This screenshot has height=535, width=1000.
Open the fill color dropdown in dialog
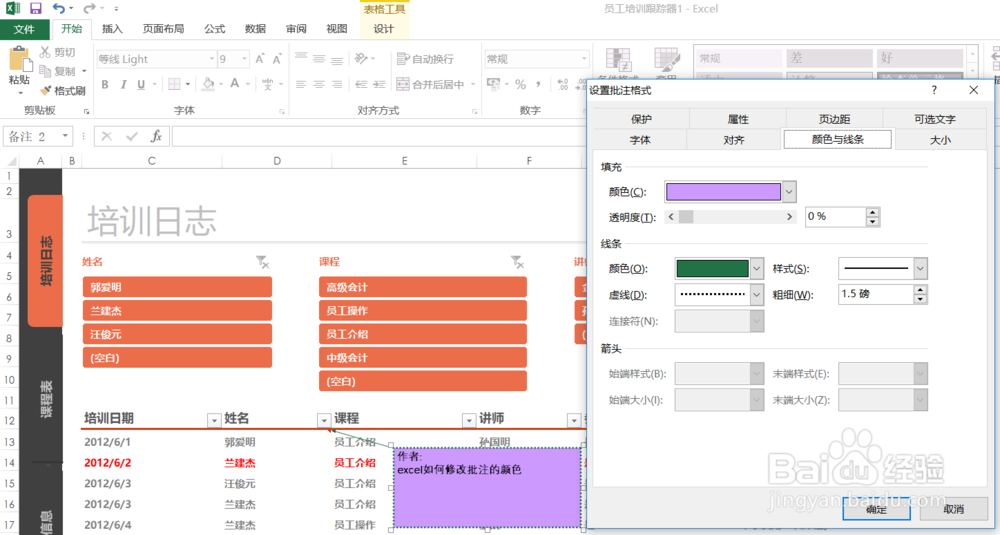[789, 191]
